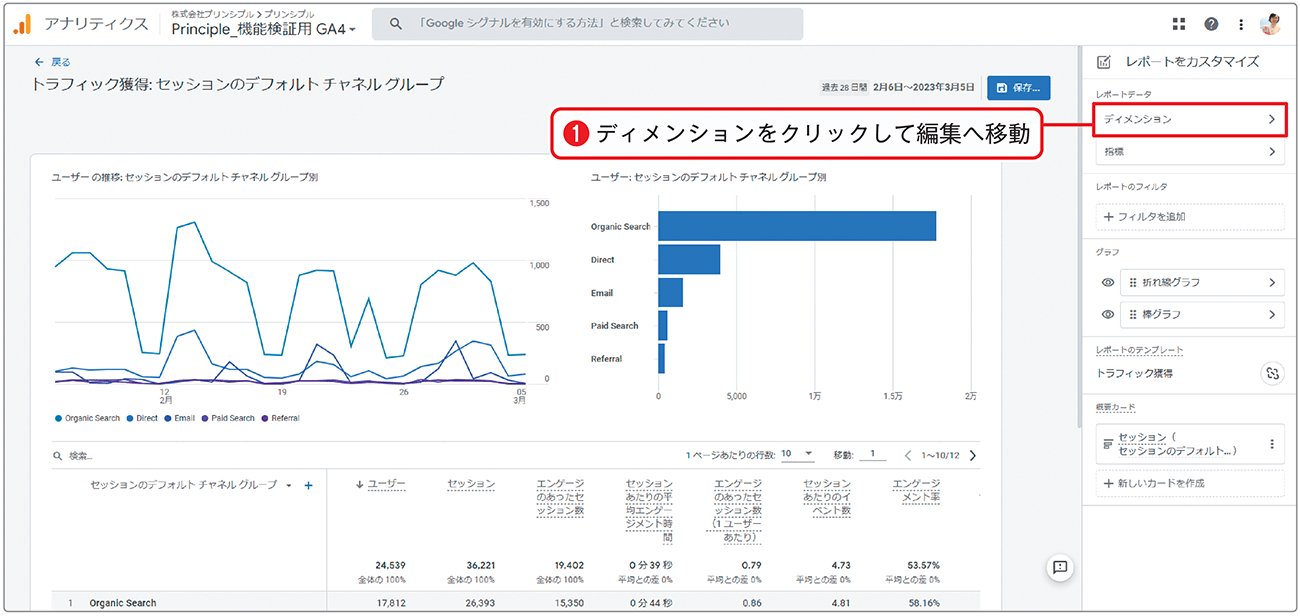
Task: Open the help question mark icon
Action: tap(1211, 24)
